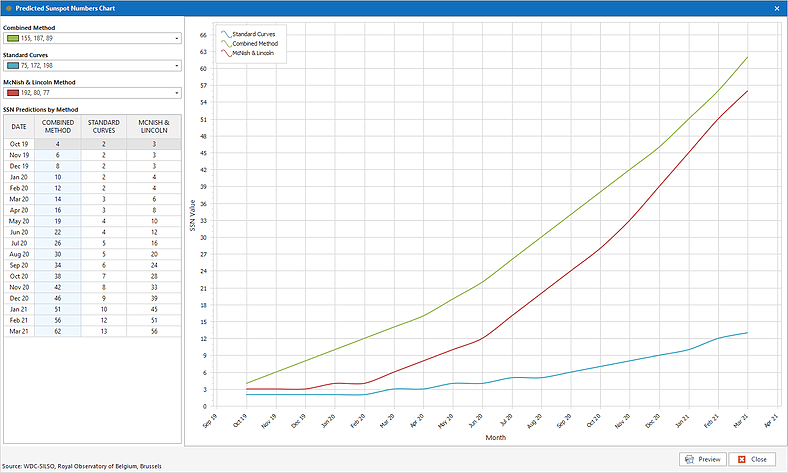Select the Nov 19 row date cell
This screenshot has width=788, height=473.
tap(19, 155)
